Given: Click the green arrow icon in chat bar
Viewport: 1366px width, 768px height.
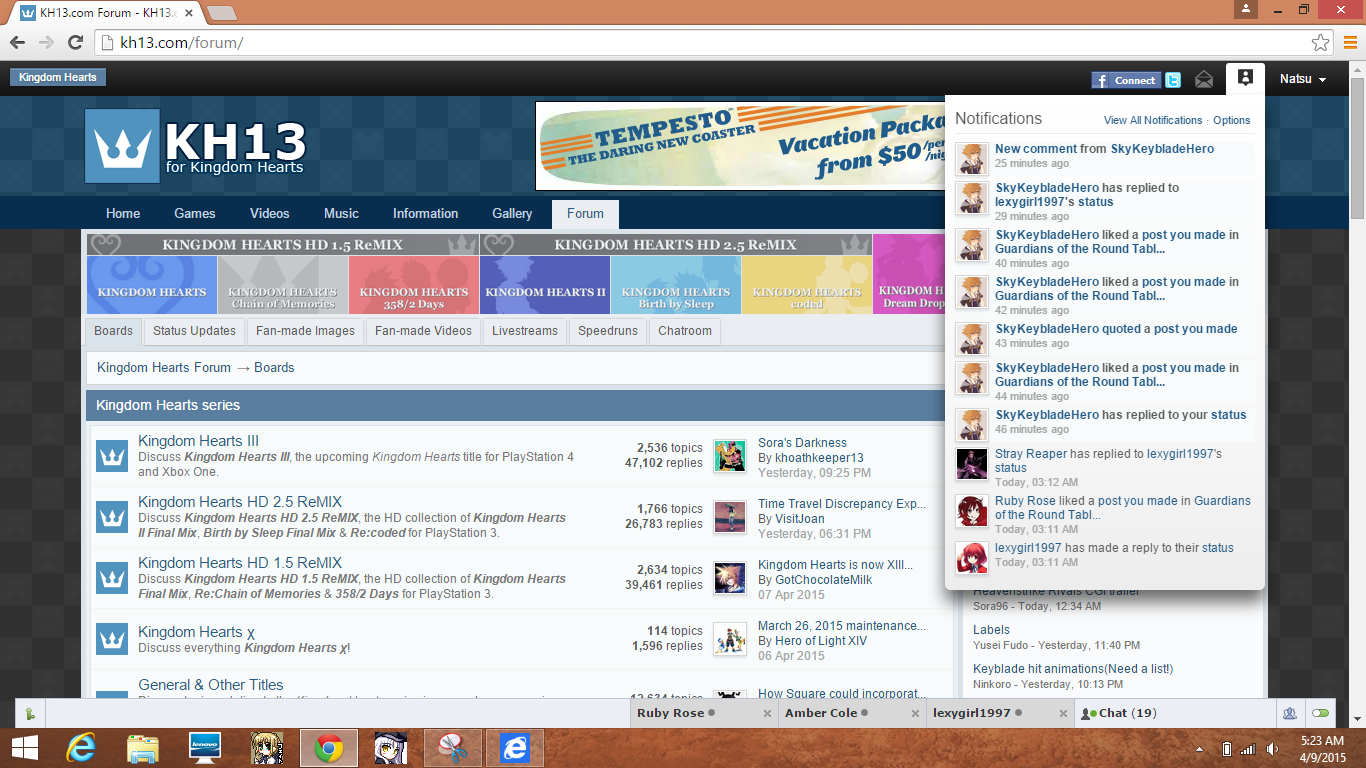Looking at the screenshot, I should click(30, 713).
